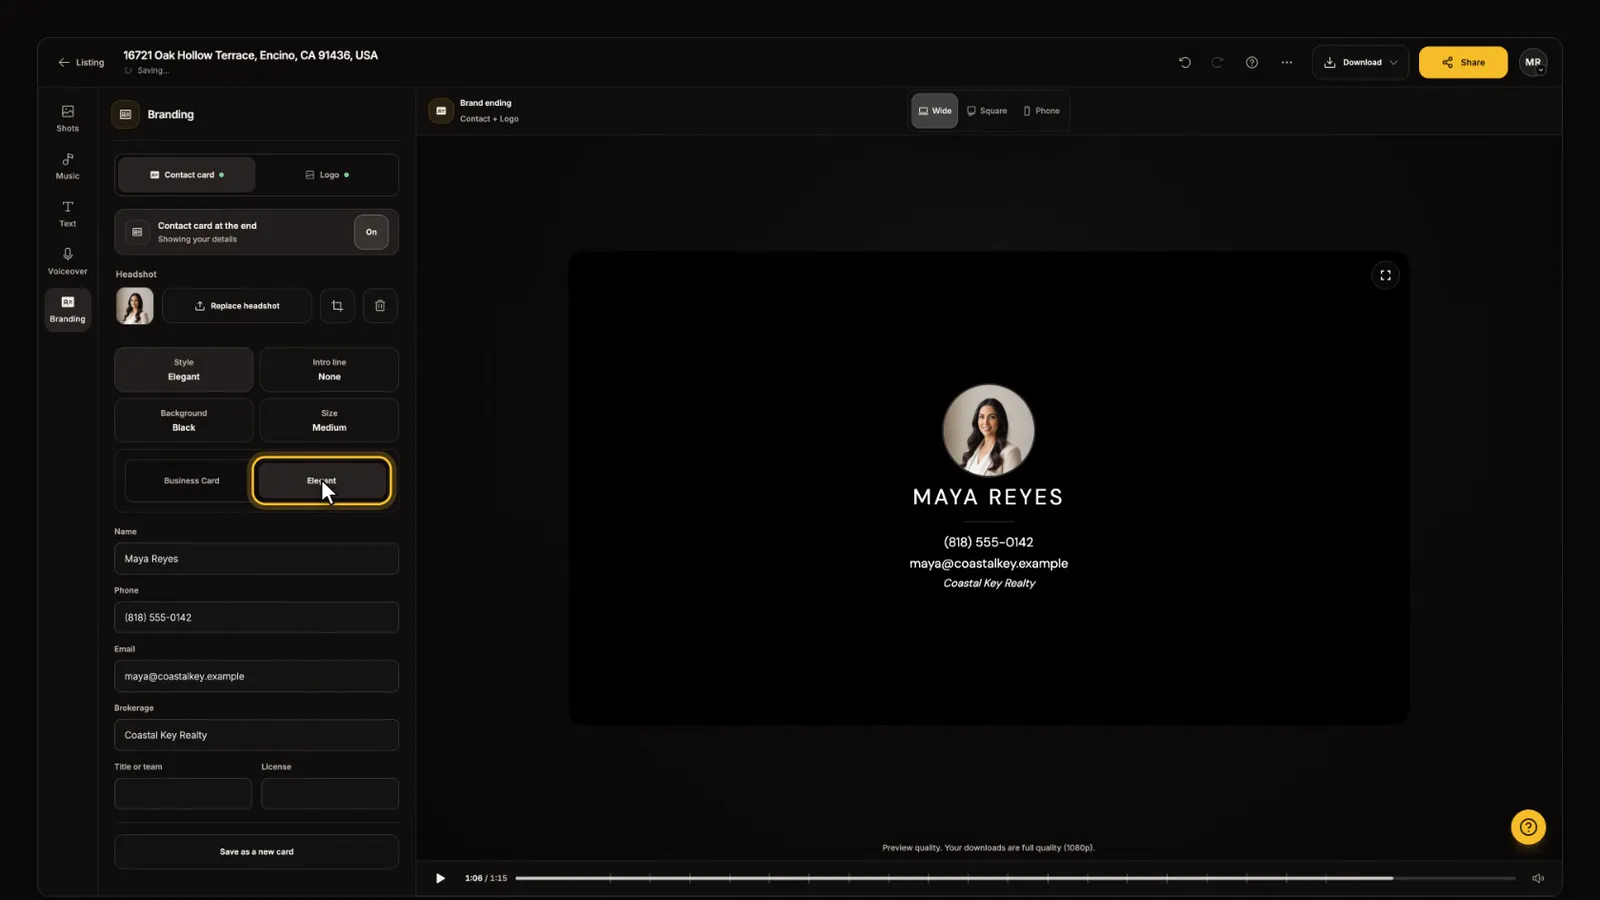Mute the preview volume icon

(1538, 878)
